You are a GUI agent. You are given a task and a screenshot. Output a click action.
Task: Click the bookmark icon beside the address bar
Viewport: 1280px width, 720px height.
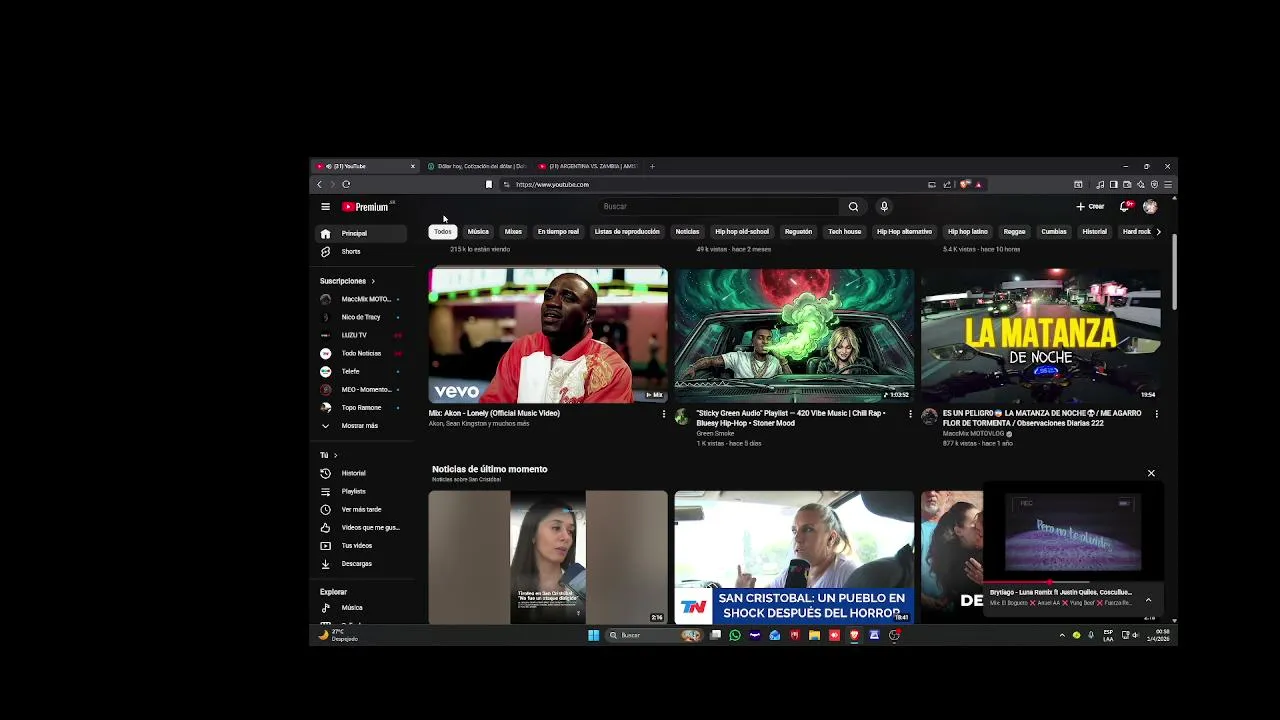coord(489,184)
